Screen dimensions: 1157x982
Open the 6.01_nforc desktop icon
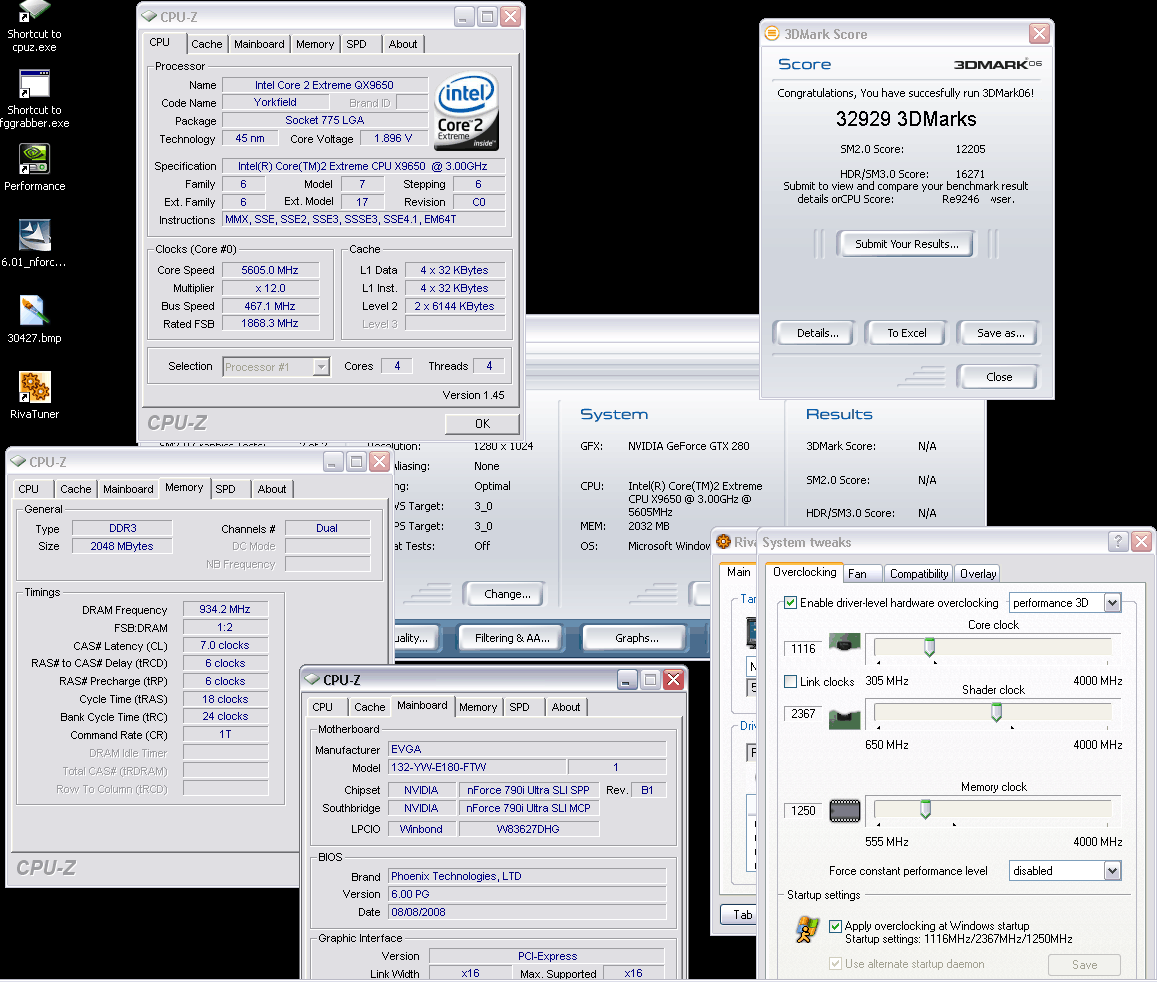click(x=34, y=236)
